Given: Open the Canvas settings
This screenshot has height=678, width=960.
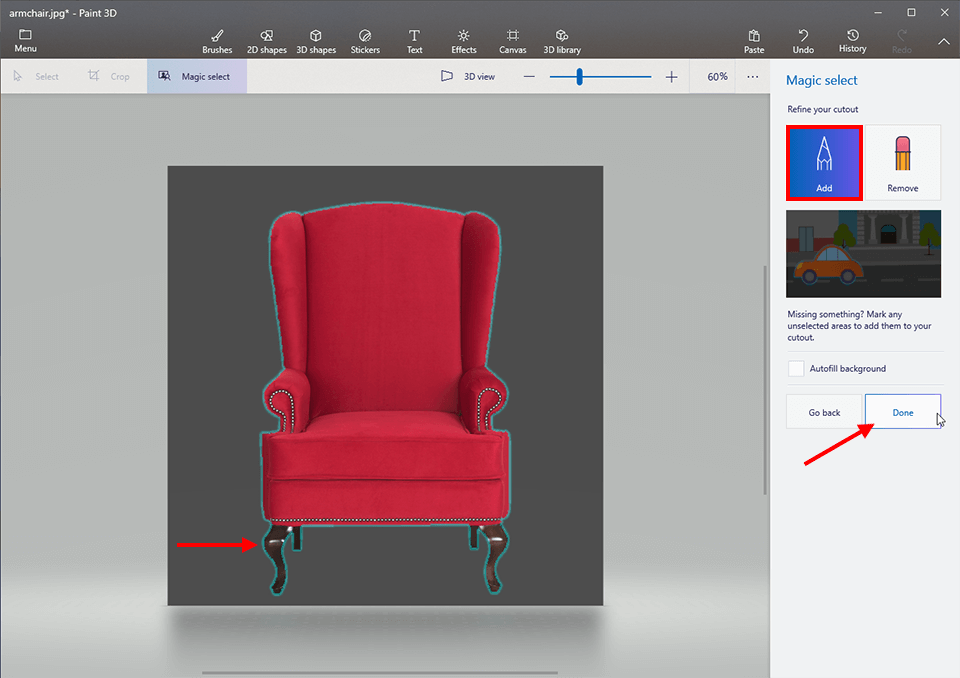Looking at the screenshot, I should 512,40.
